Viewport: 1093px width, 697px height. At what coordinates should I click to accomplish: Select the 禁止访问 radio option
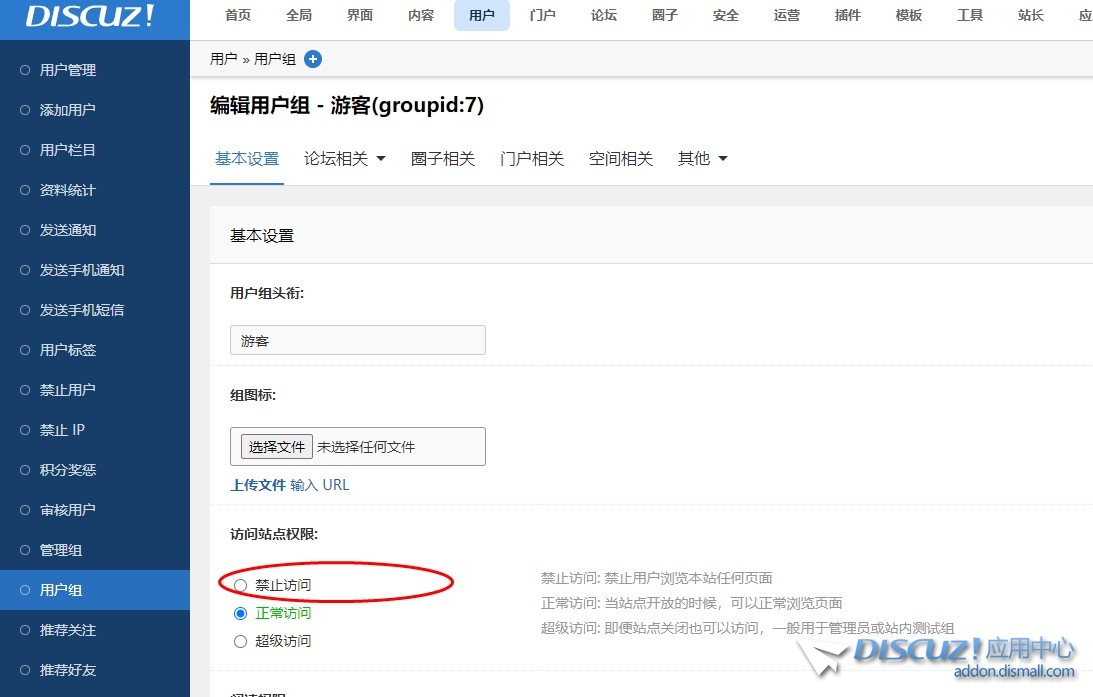240,585
